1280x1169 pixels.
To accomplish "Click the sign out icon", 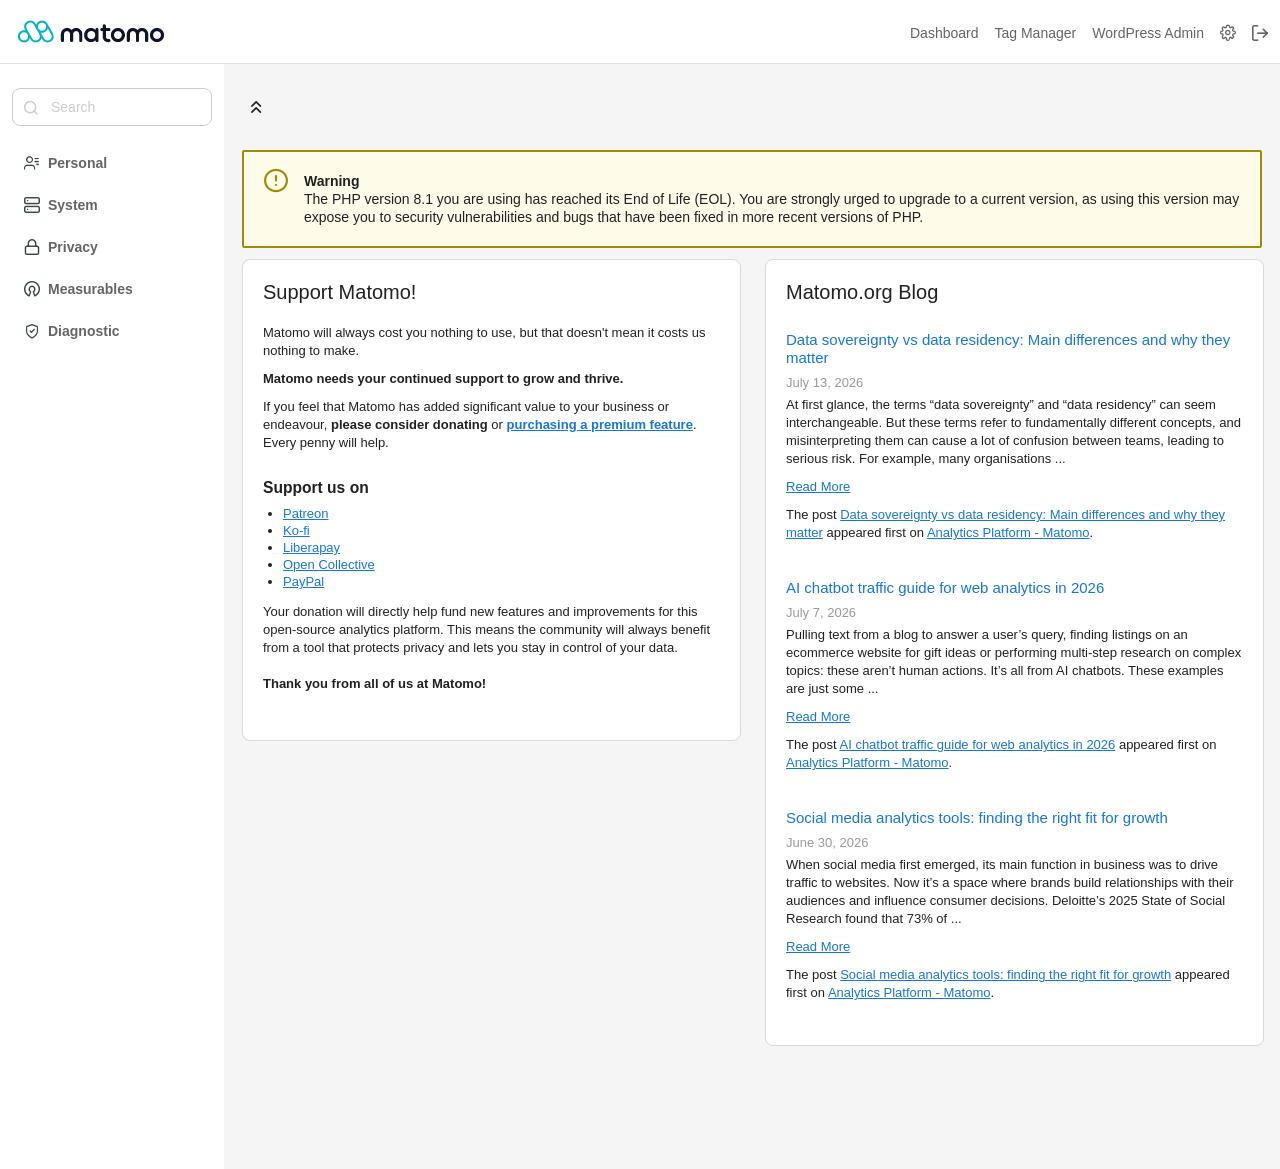I will pyautogui.click(x=1260, y=33).
